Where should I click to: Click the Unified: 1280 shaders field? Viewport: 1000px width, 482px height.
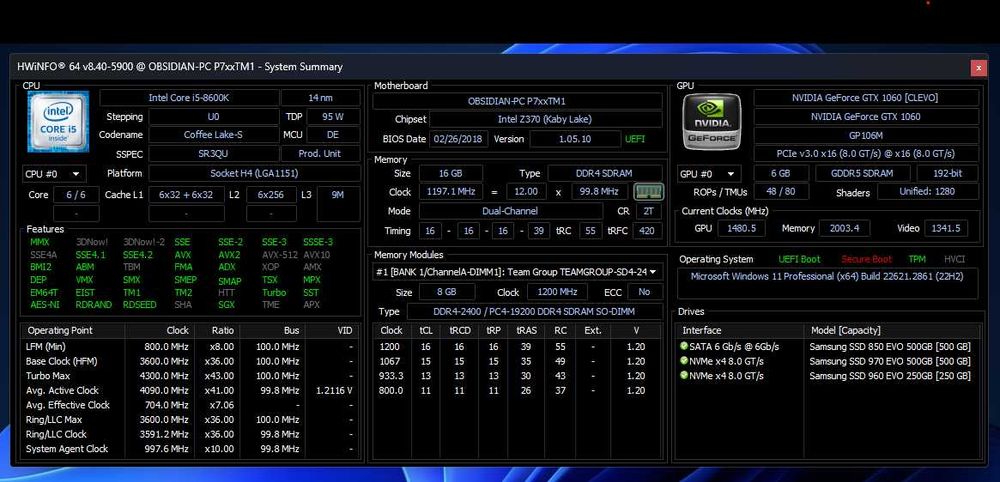point(928,192)
